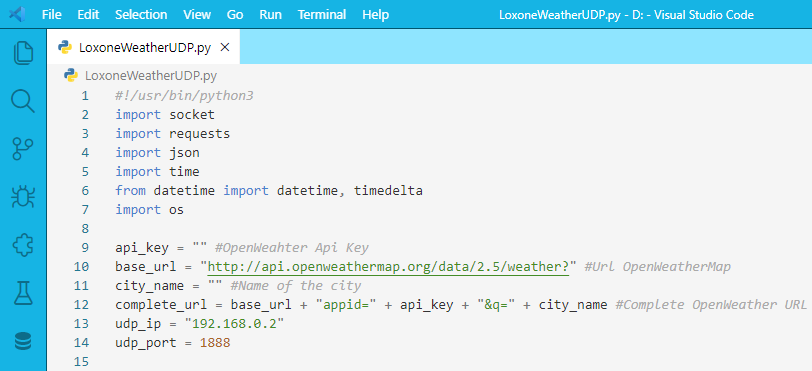Click the '#OpenWeahter Api Key' comment
Viewport: 812px width, 371px height.
click(292, 248)
